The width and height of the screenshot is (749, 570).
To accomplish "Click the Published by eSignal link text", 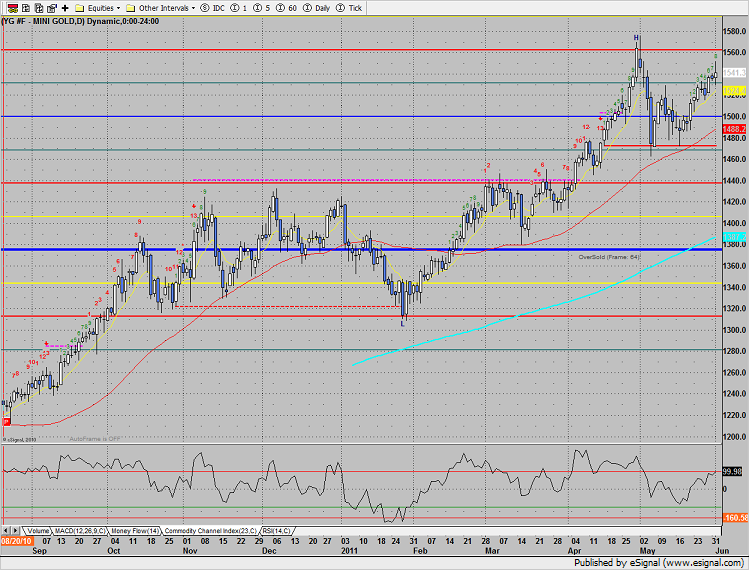I will (659, 562).
